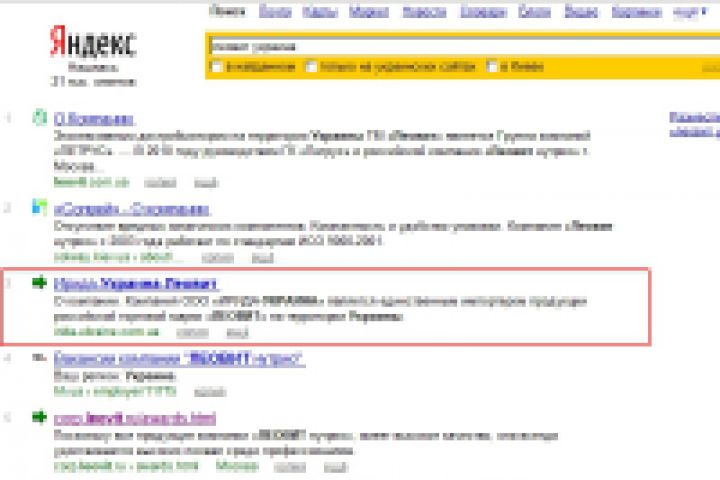Open the purple corp.leevit.ru result title link
This screenshot has height=480, width=720.
pyautogui.click(x=135, y=419)
